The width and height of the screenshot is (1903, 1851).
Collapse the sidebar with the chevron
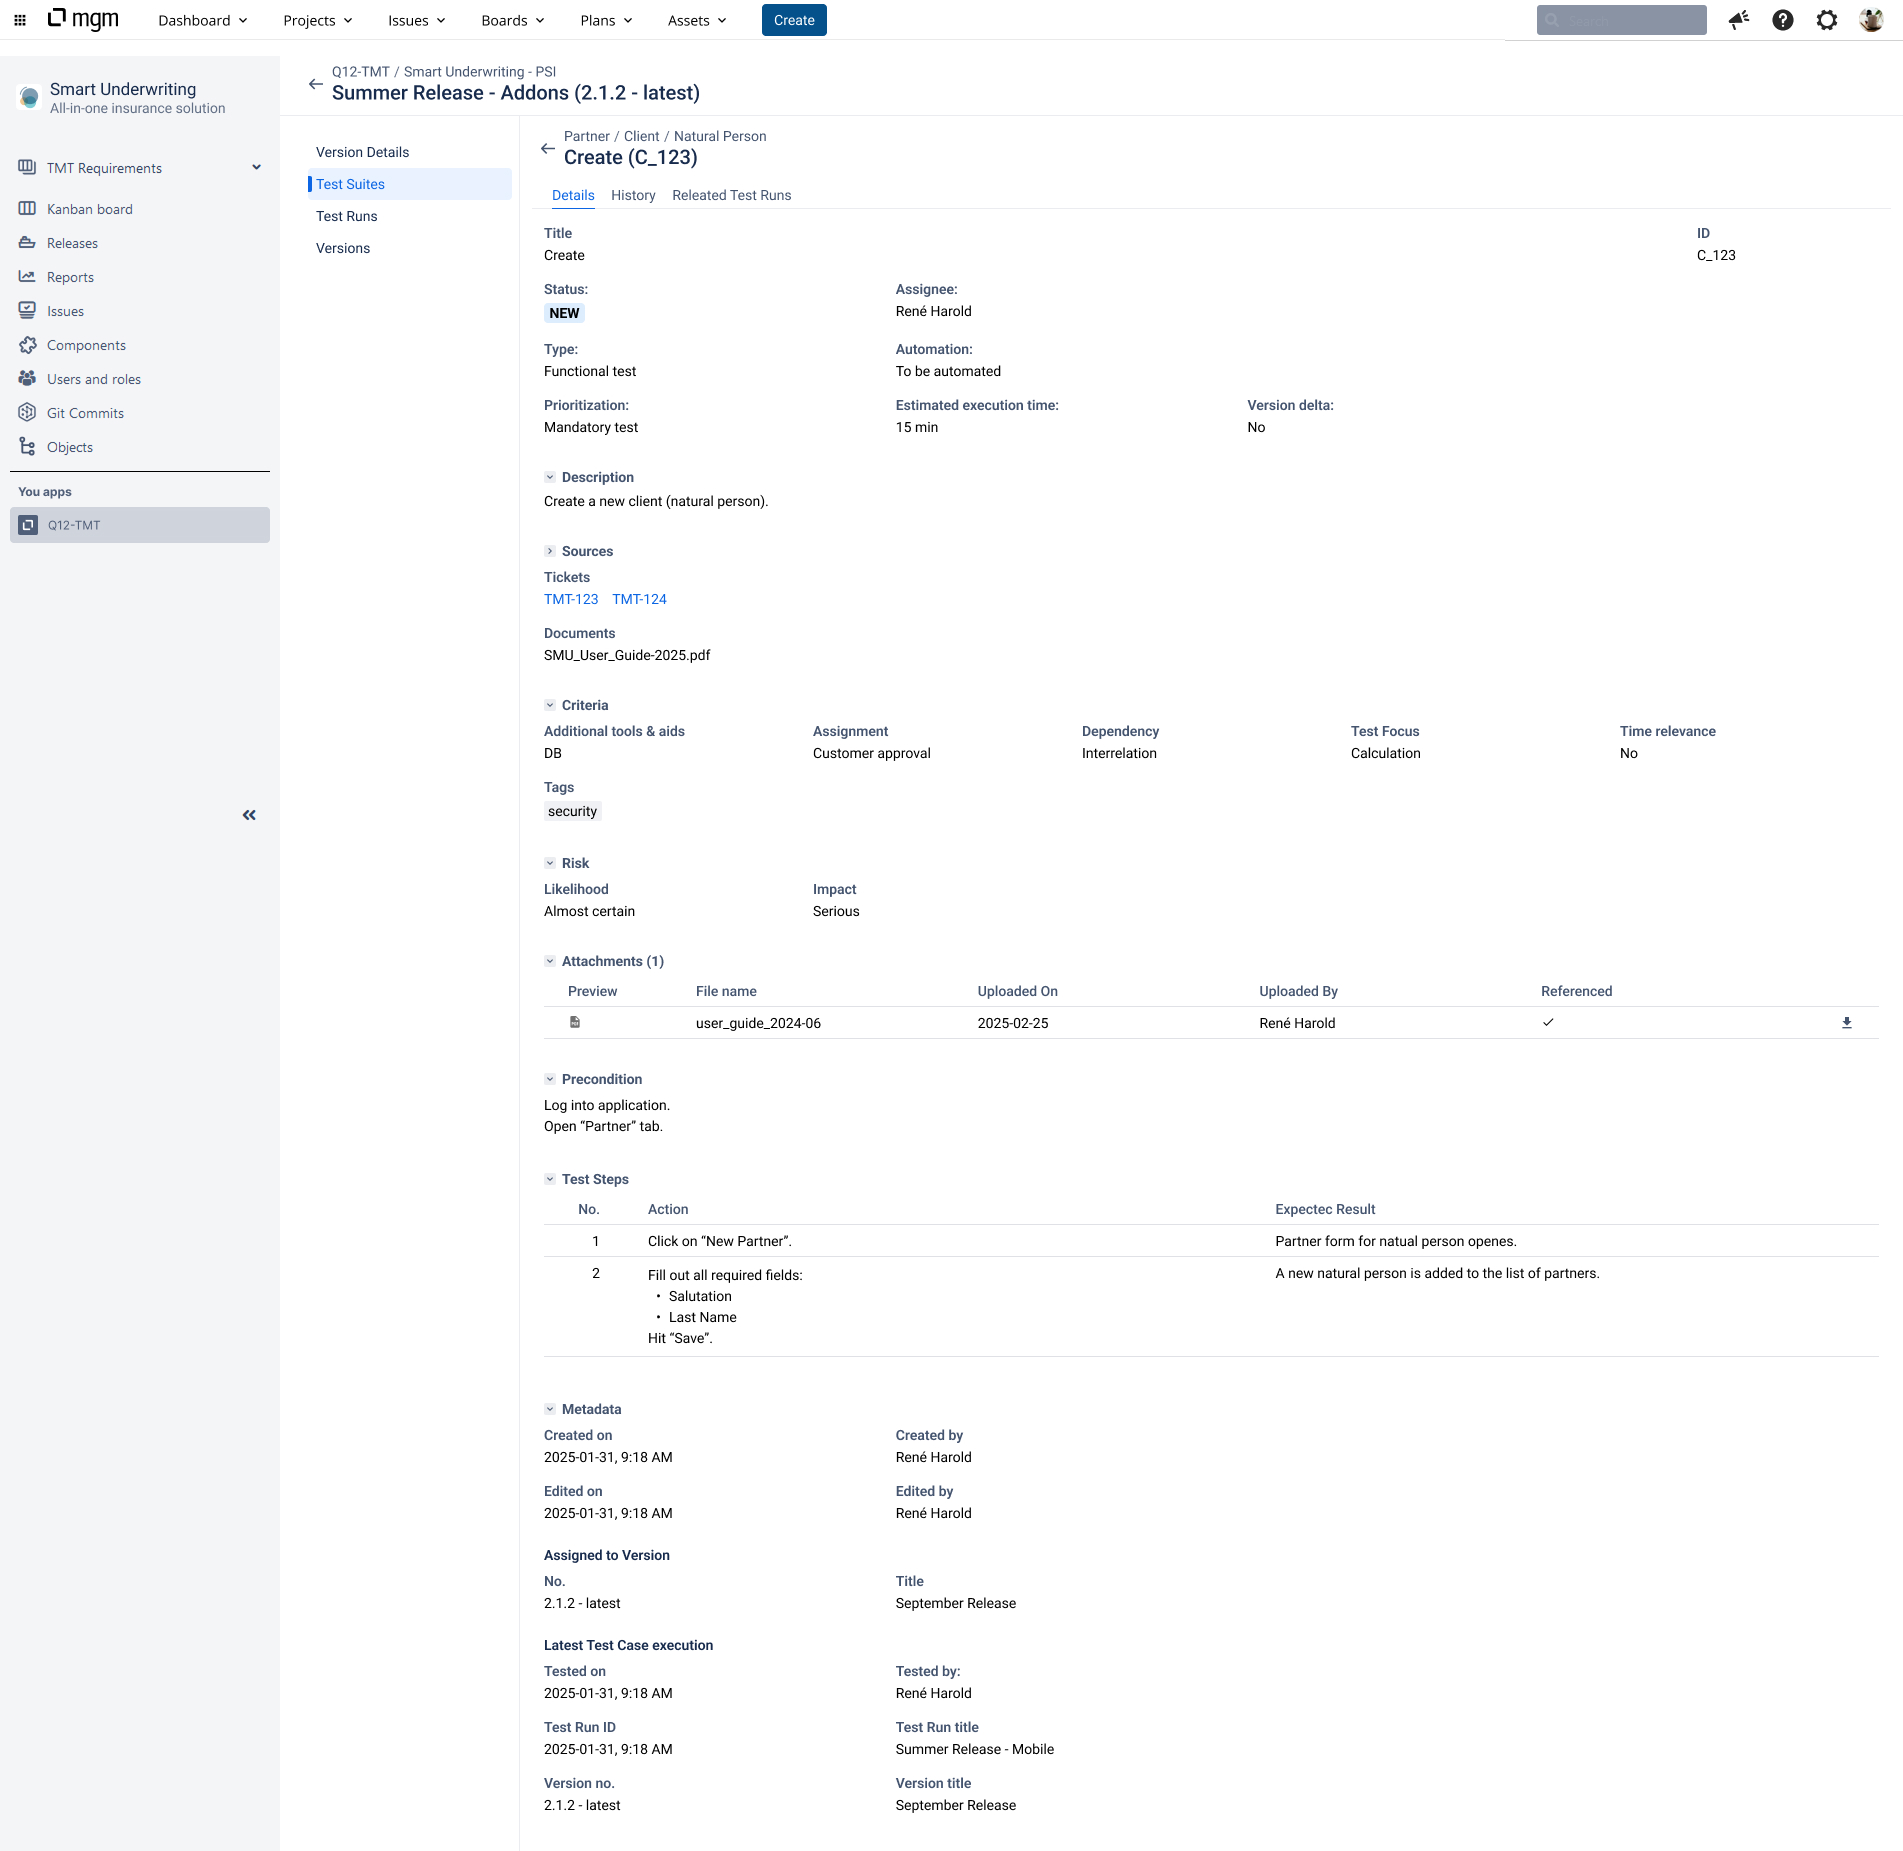[248, 815]
